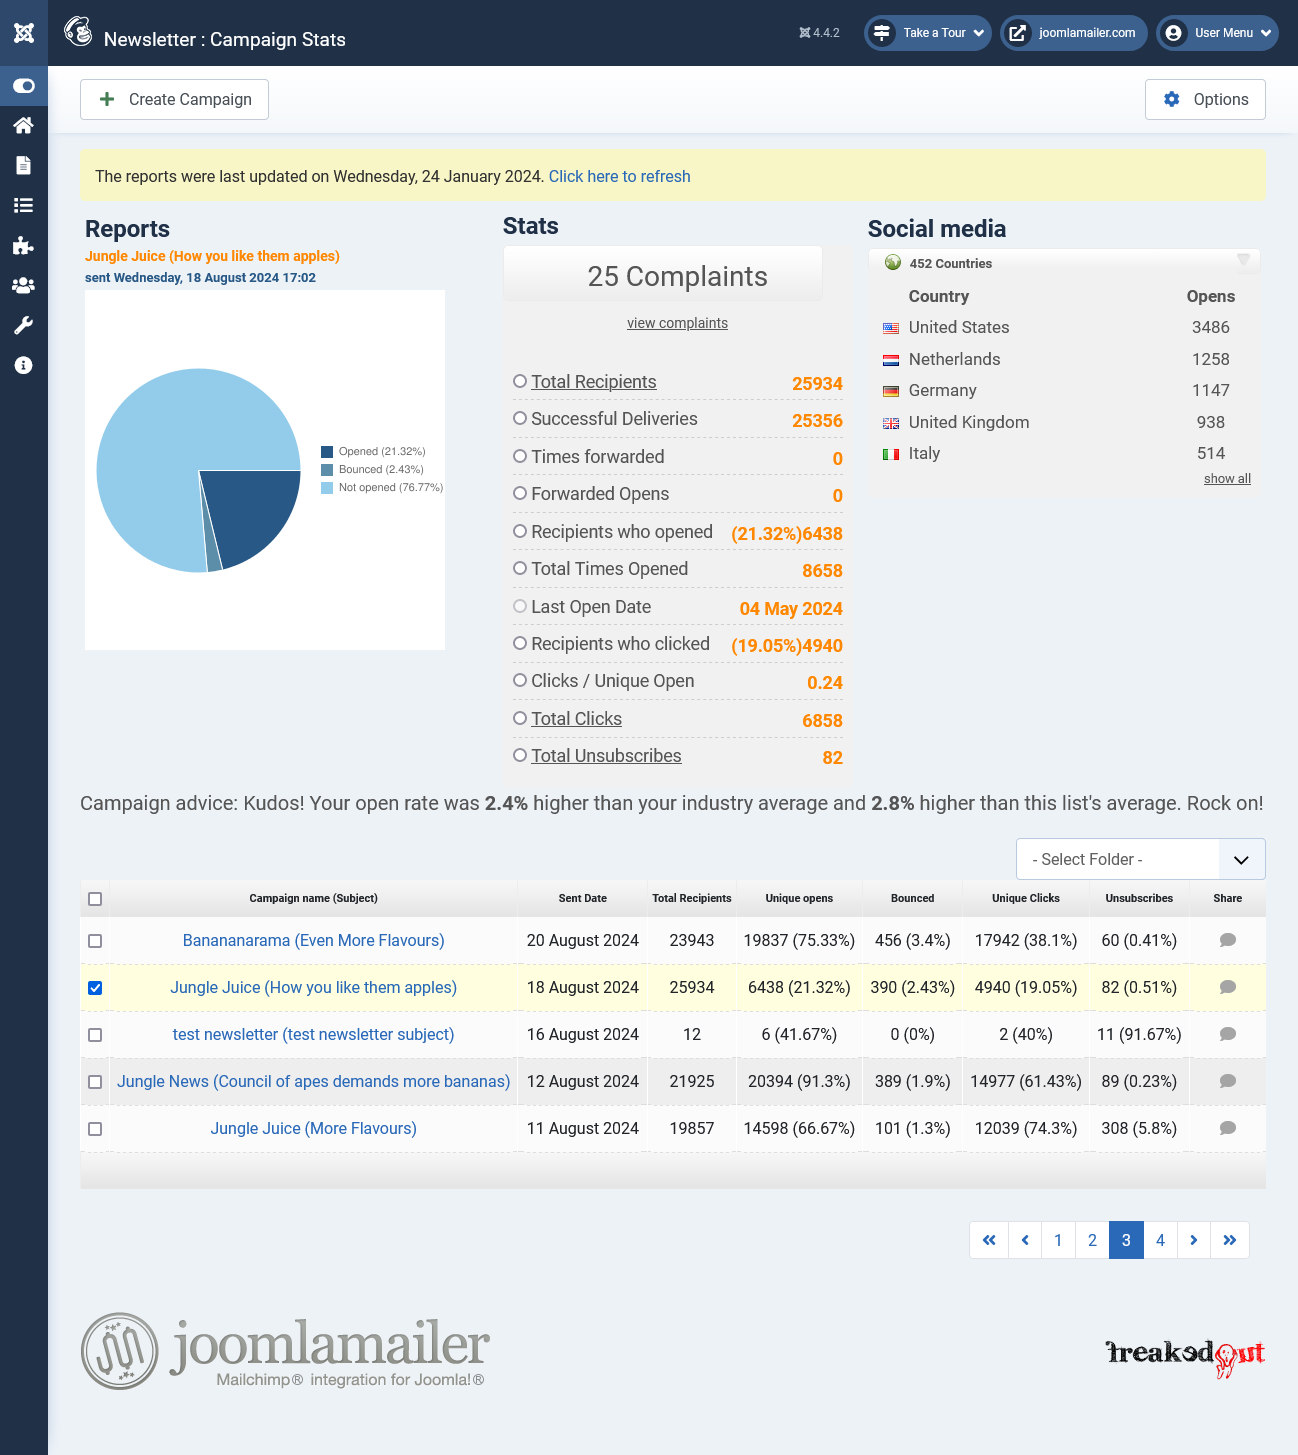Expand the User Menu dropdown
Viewport: 1298px width, 1455px height.
[x=1217, y=33]
